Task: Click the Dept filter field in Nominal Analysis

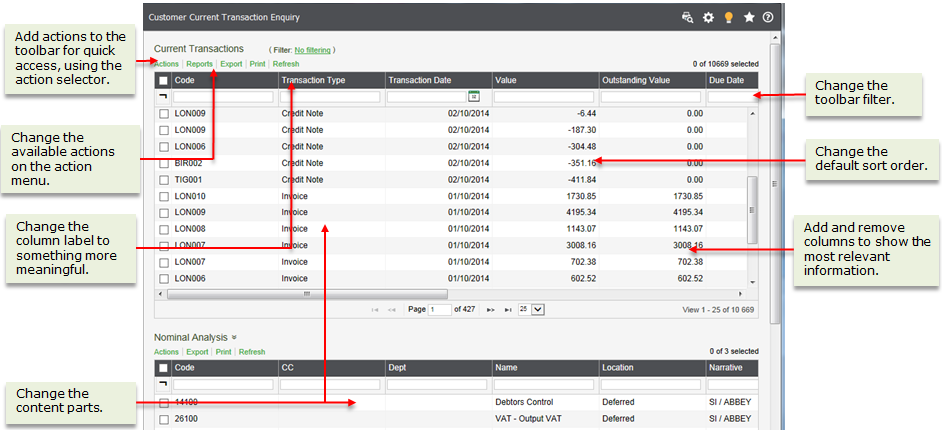Action: coord(437,384)
